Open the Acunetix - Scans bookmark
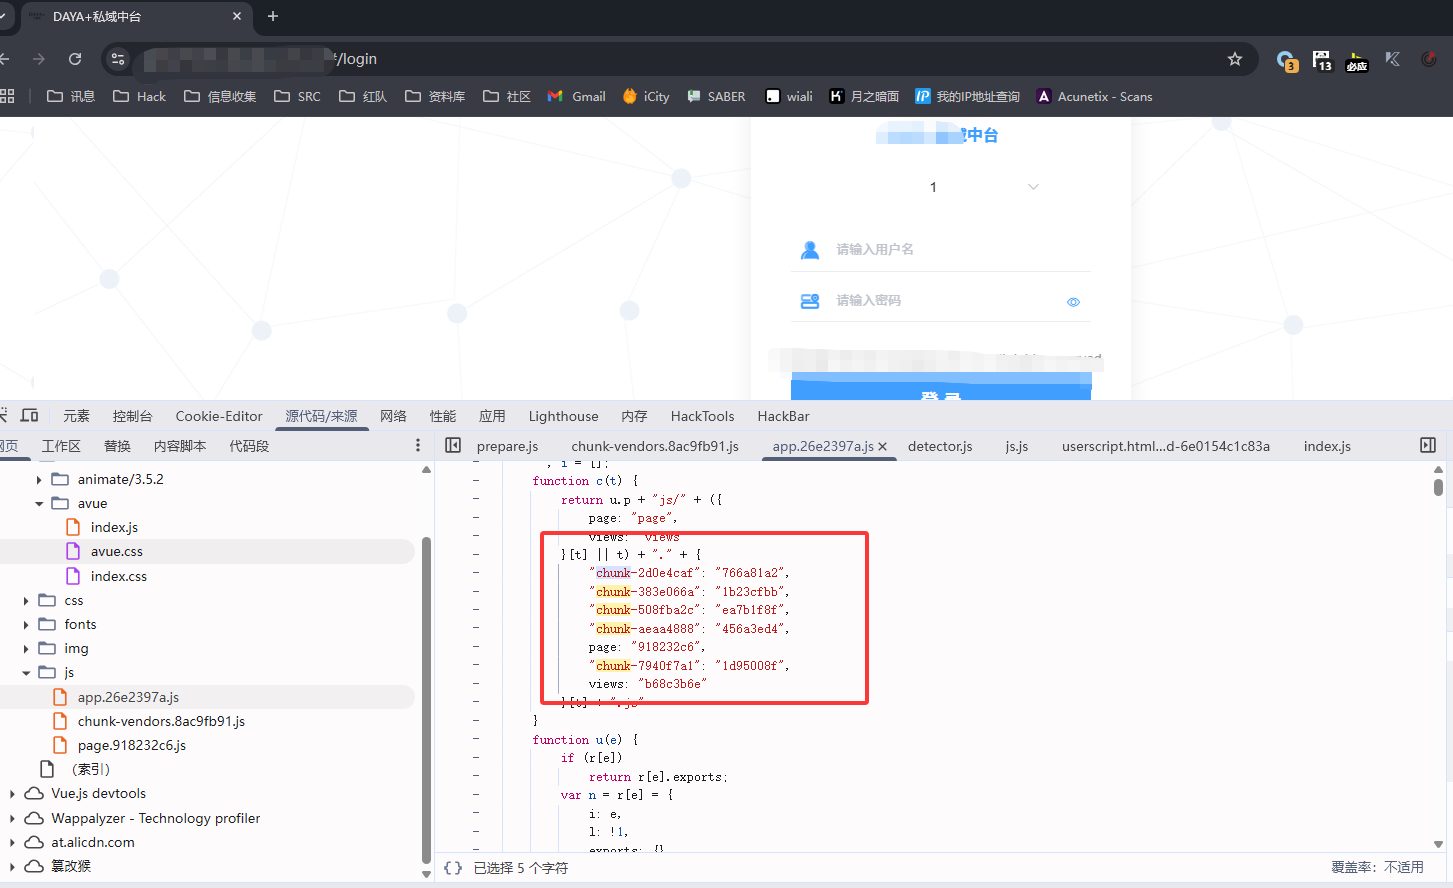 [x=1094, y=97]
